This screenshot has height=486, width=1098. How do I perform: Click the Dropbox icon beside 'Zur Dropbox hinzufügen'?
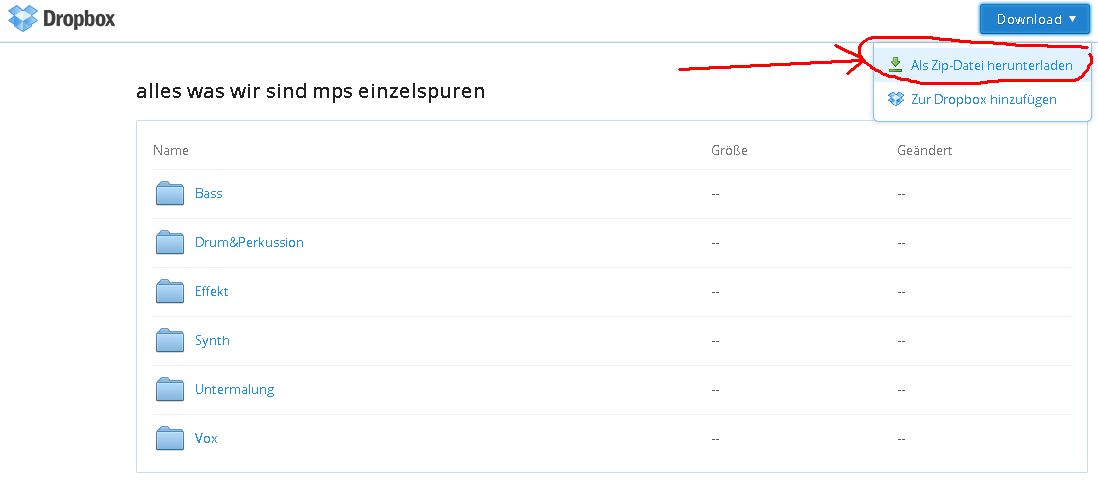tap(896, 99)
